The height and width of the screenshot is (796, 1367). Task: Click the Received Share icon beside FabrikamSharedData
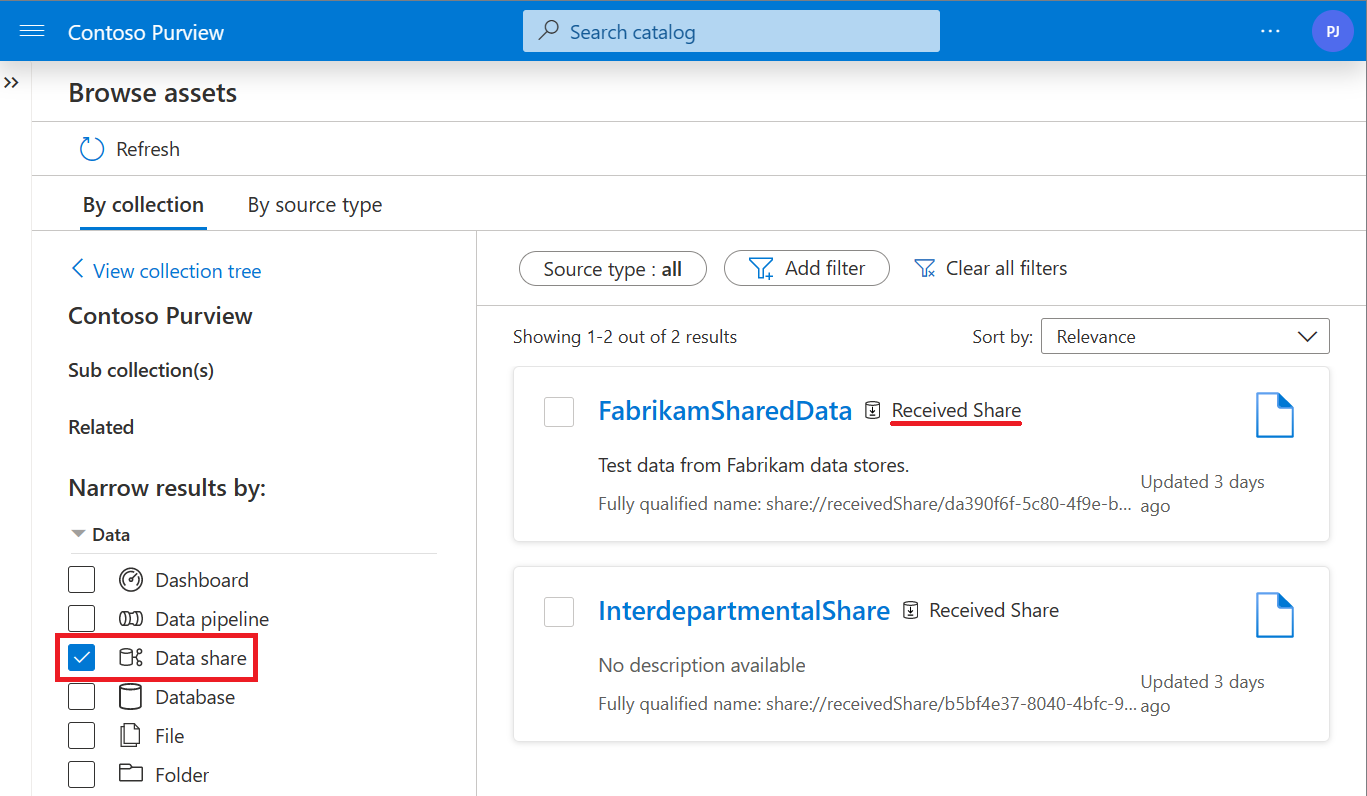coord(873,410)
